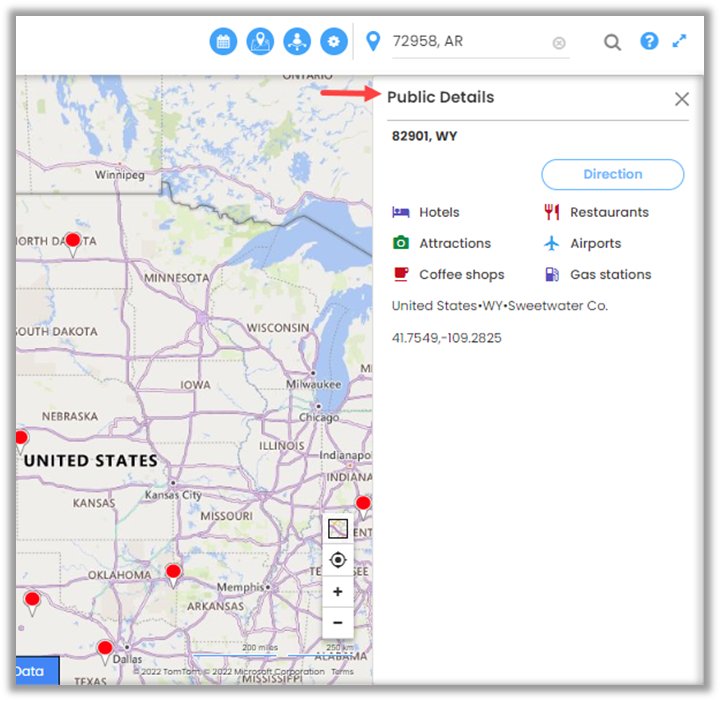
Task: Open the hierarchy/territory toolbar icon
Action: point(297,42)
